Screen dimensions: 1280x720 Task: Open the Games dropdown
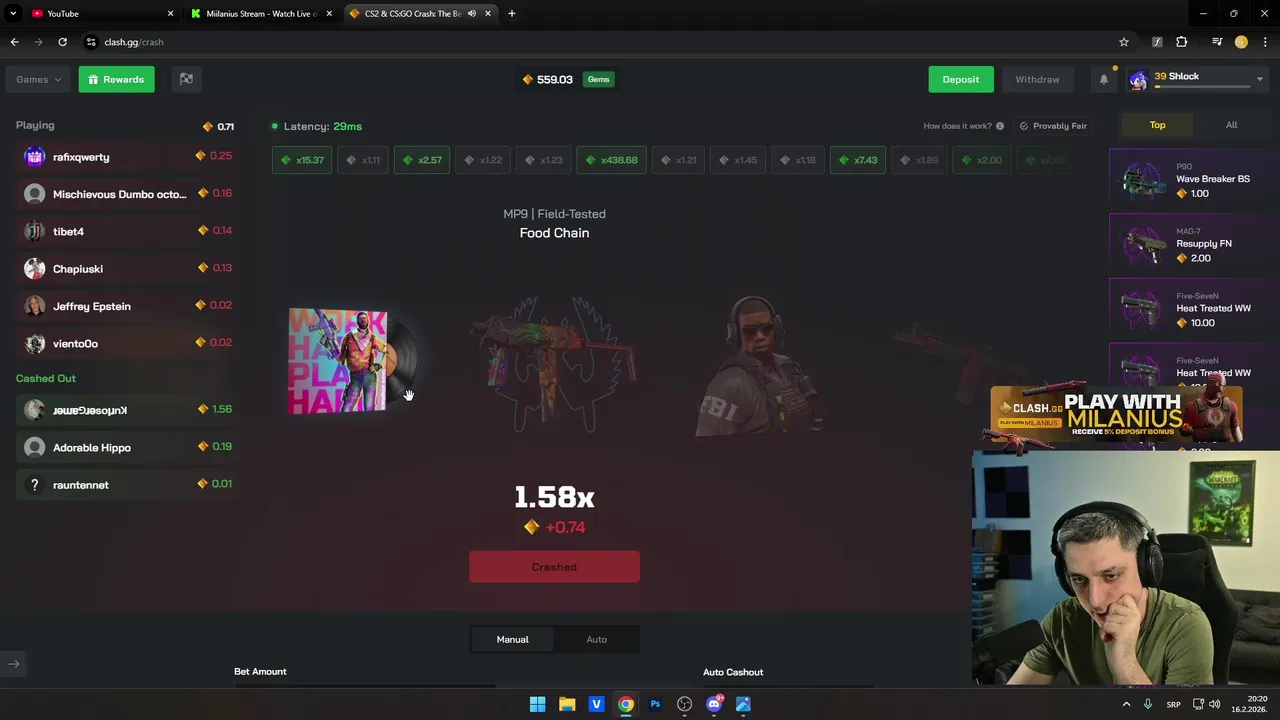point(39,79)
